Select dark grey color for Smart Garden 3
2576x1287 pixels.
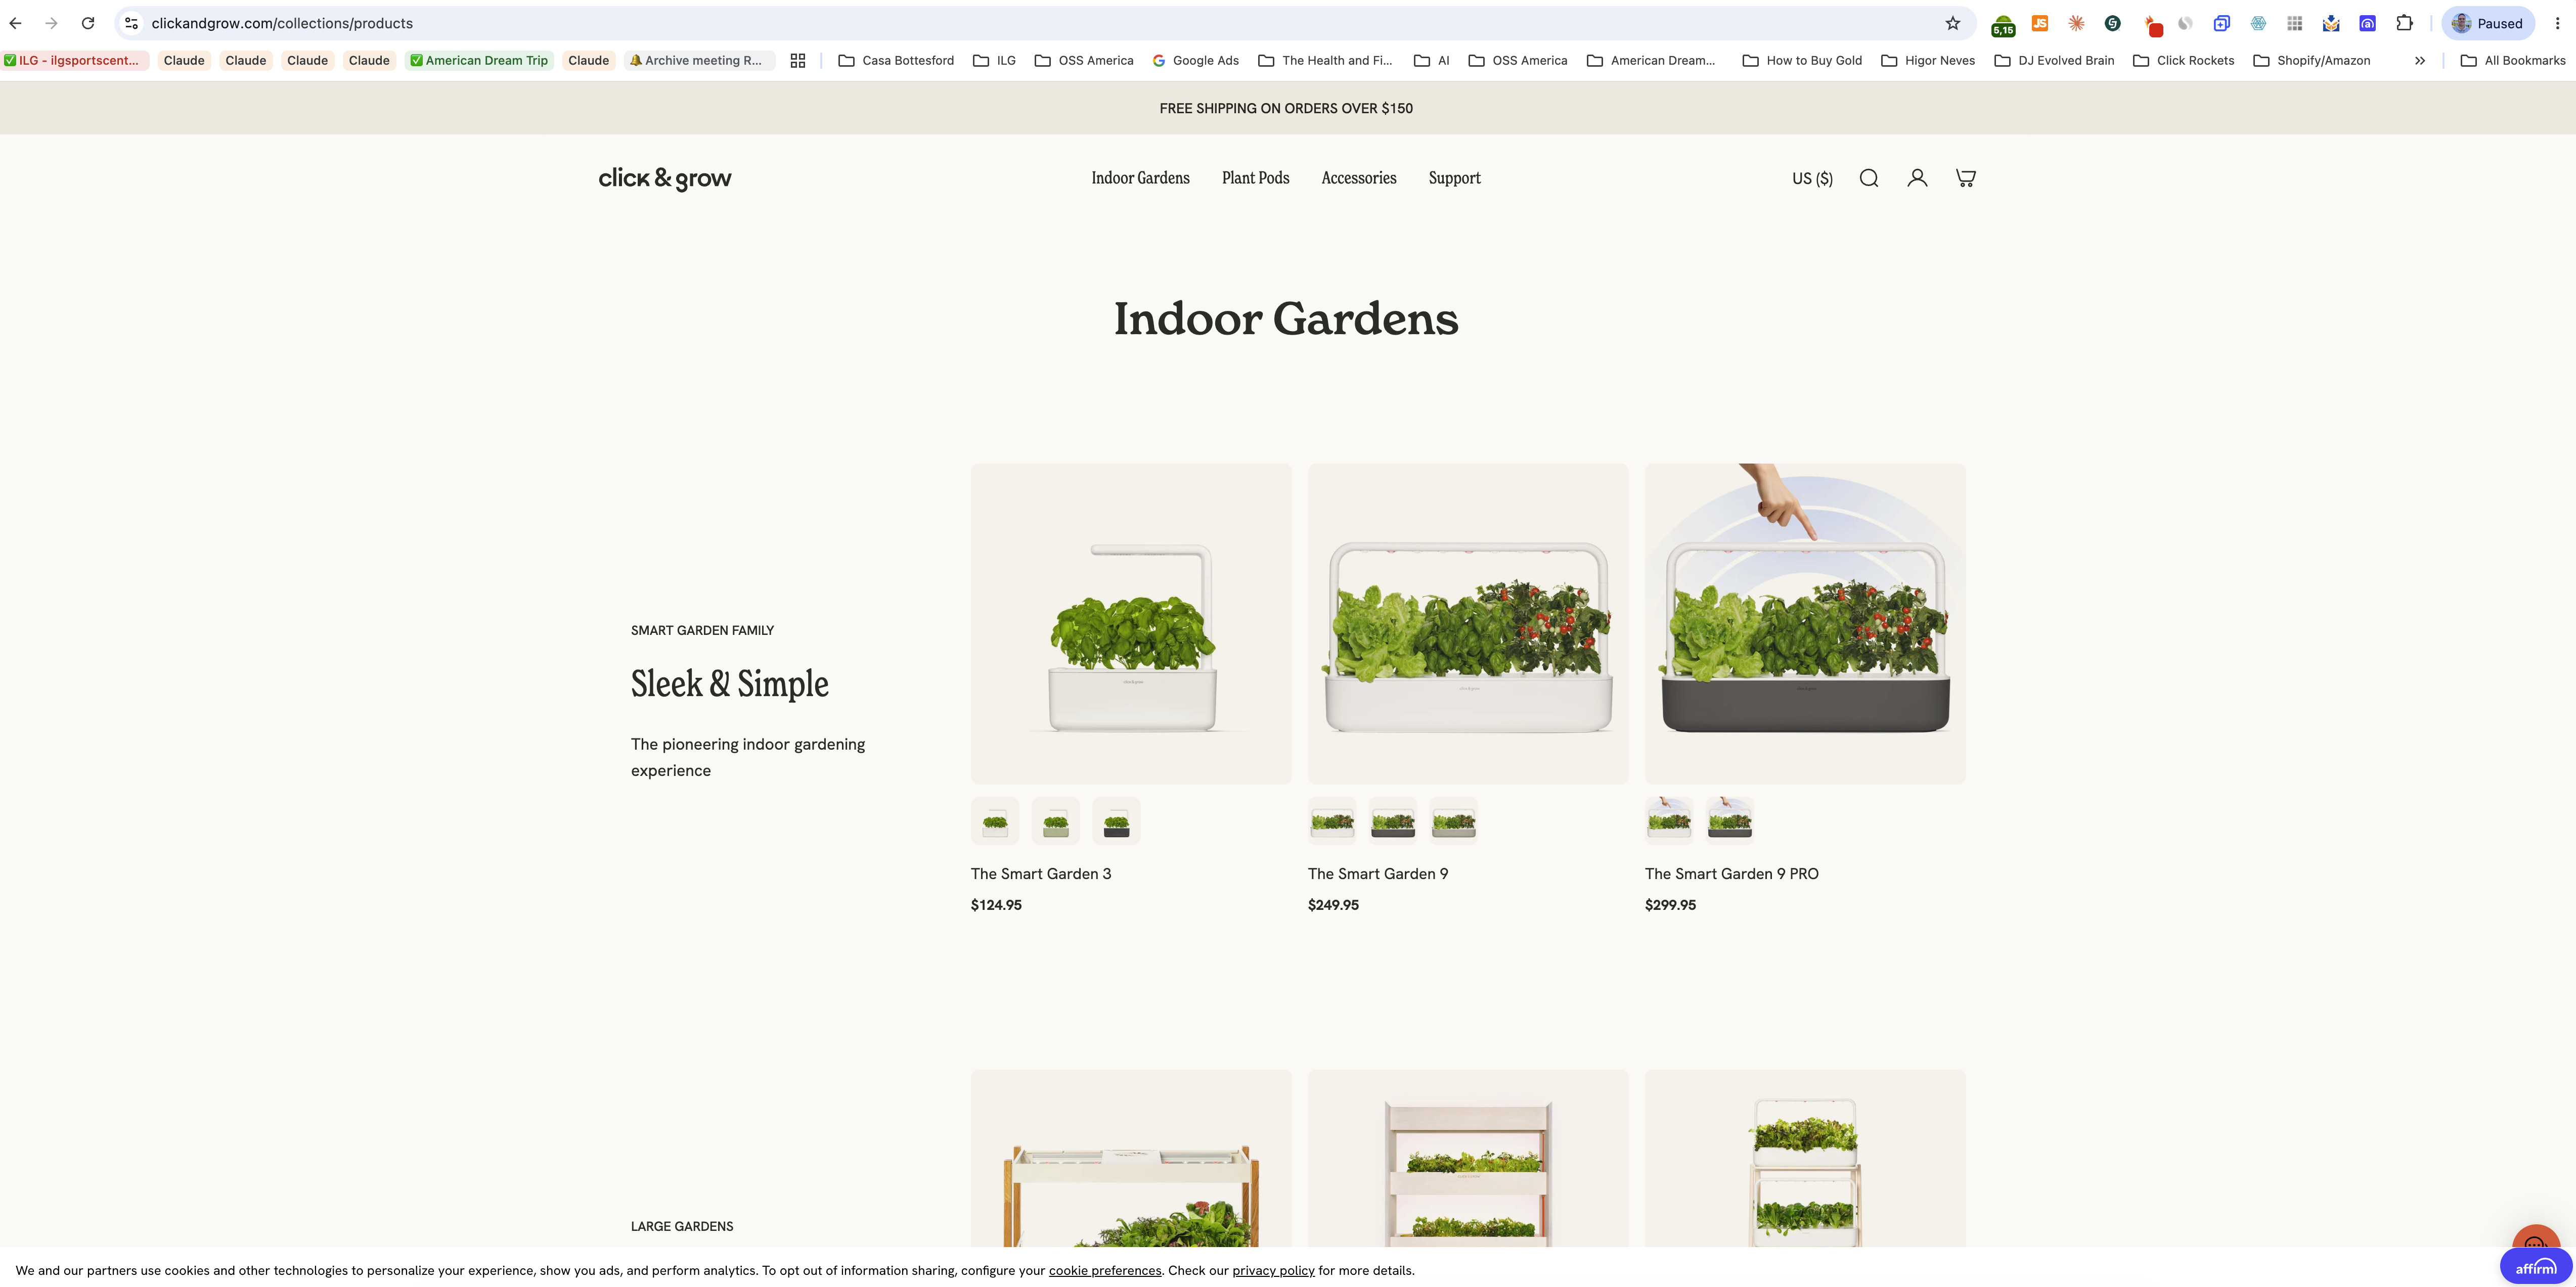click(x=1116, y=821)
